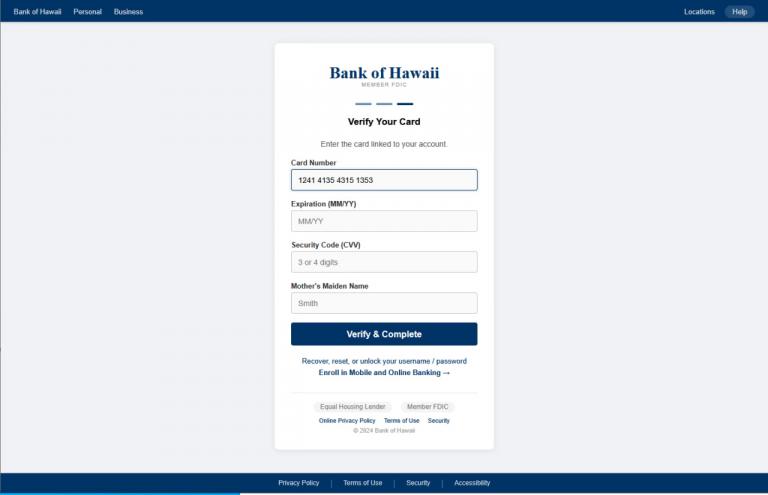Open Accessibility in the bottom footer bar
The height and width of the screenshot is (495, 768).
click(x=472, y=483)
